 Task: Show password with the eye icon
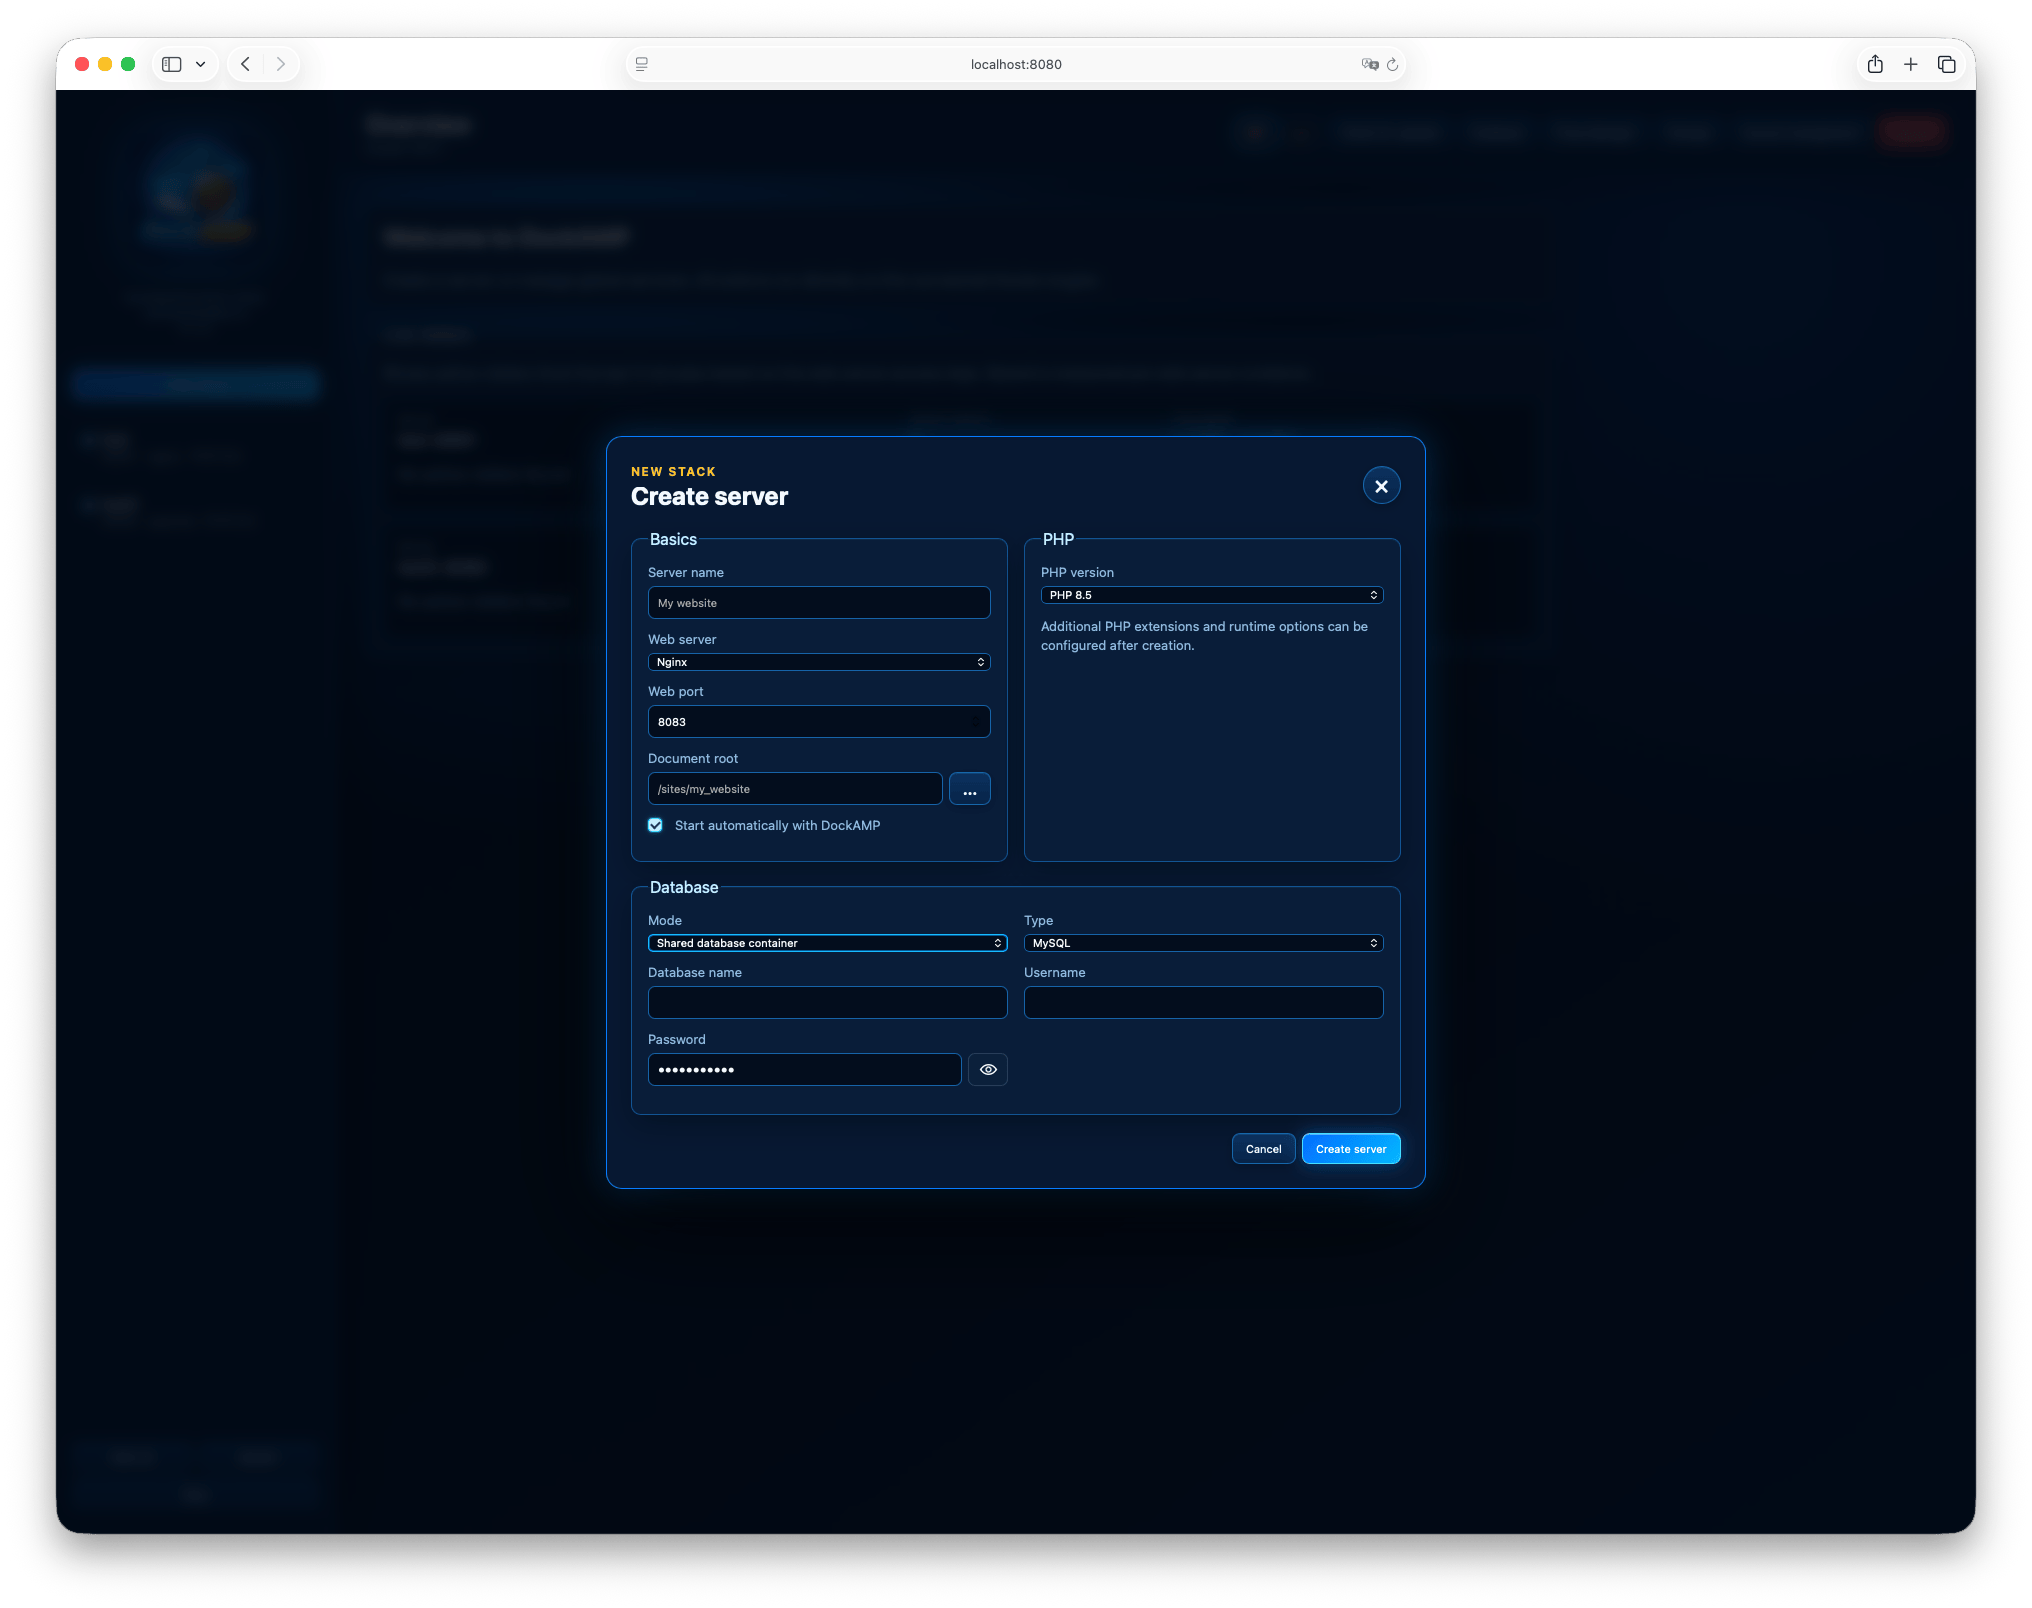coord(988,1070)
